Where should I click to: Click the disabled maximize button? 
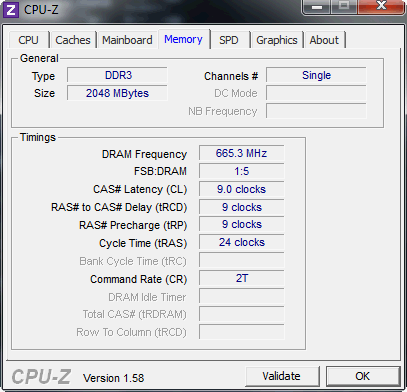[344, 6]
